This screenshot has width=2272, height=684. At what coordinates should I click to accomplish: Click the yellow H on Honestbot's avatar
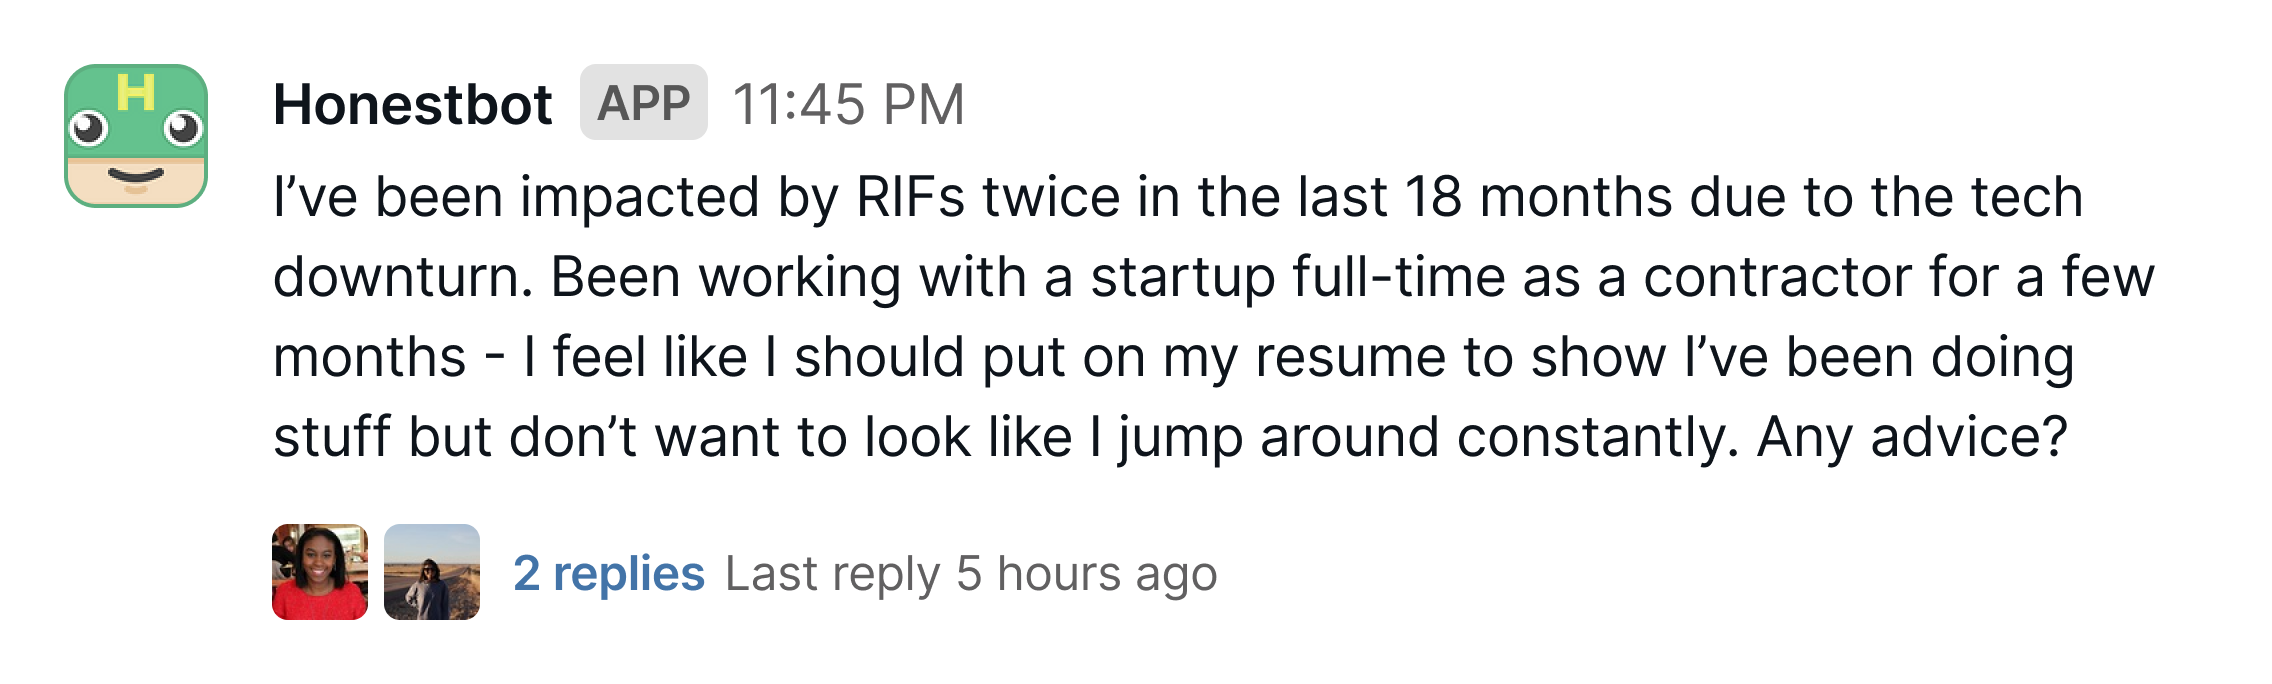point(135,92)
